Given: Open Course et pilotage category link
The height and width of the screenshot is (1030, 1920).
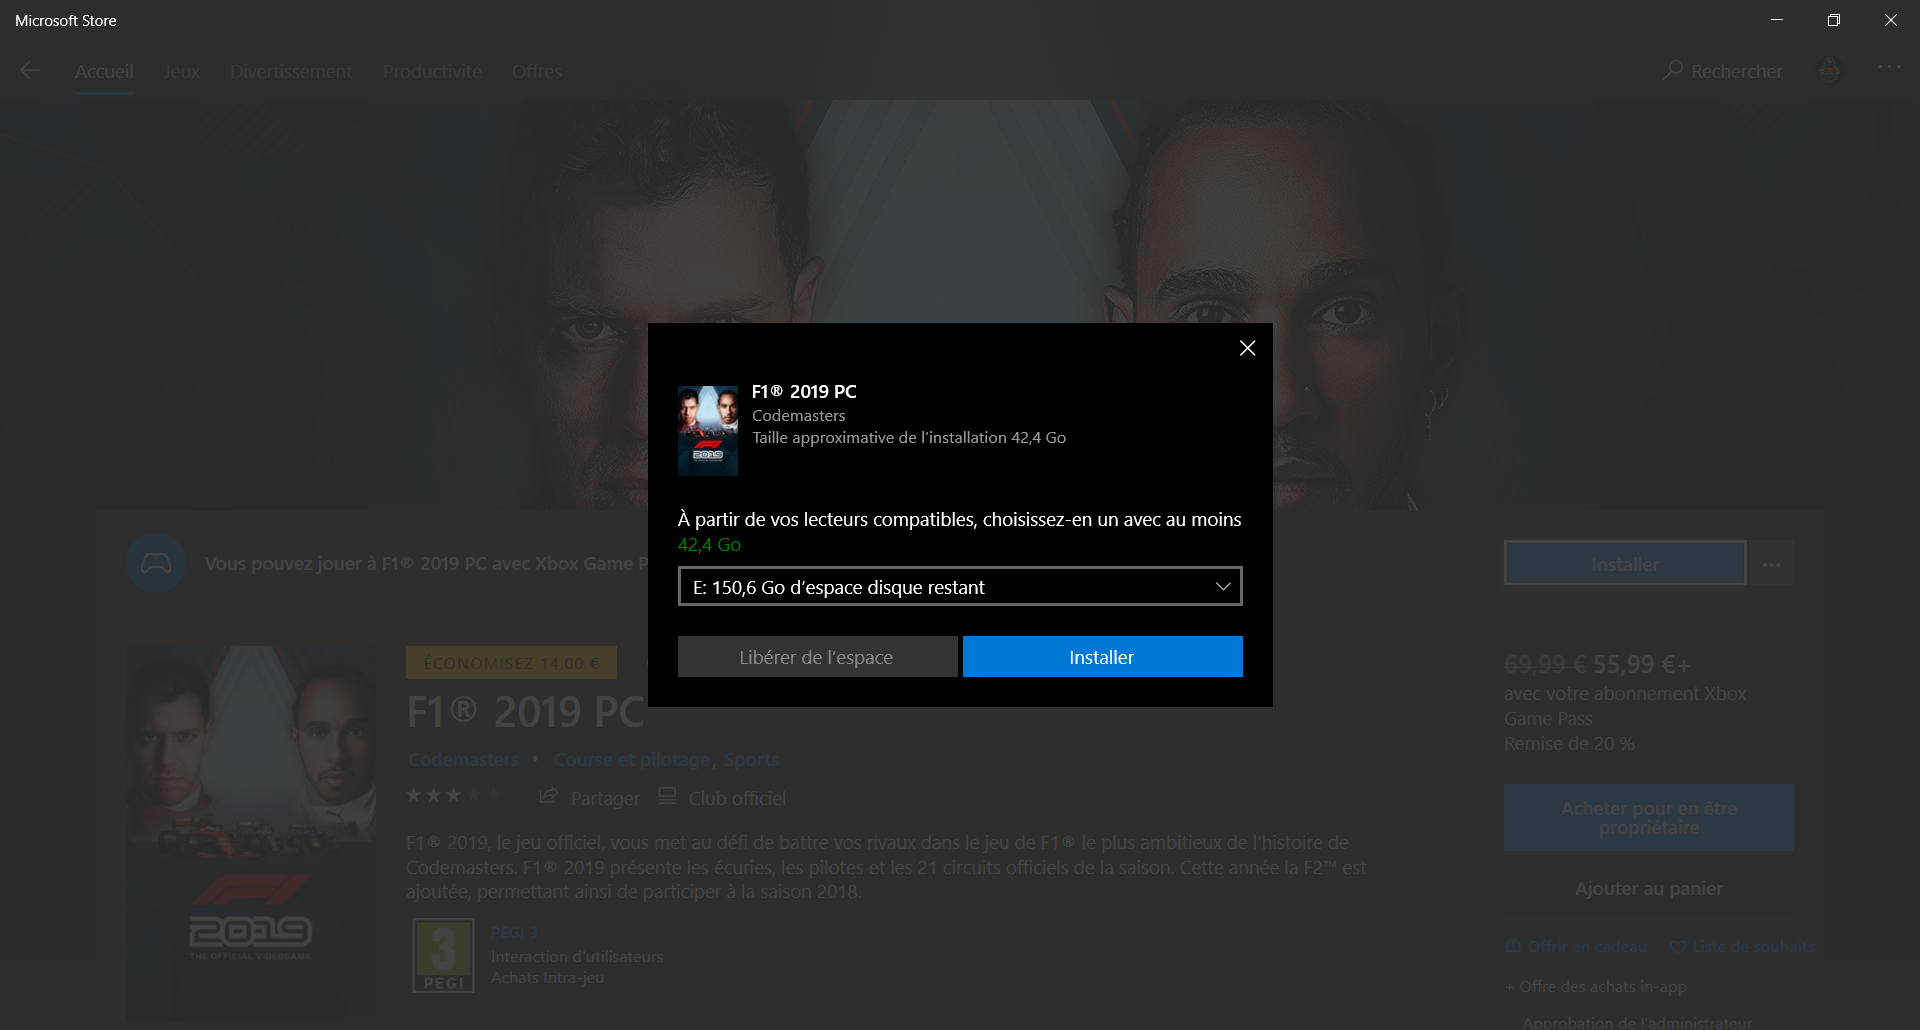Looking at the screenshot, I should [632, 760].
